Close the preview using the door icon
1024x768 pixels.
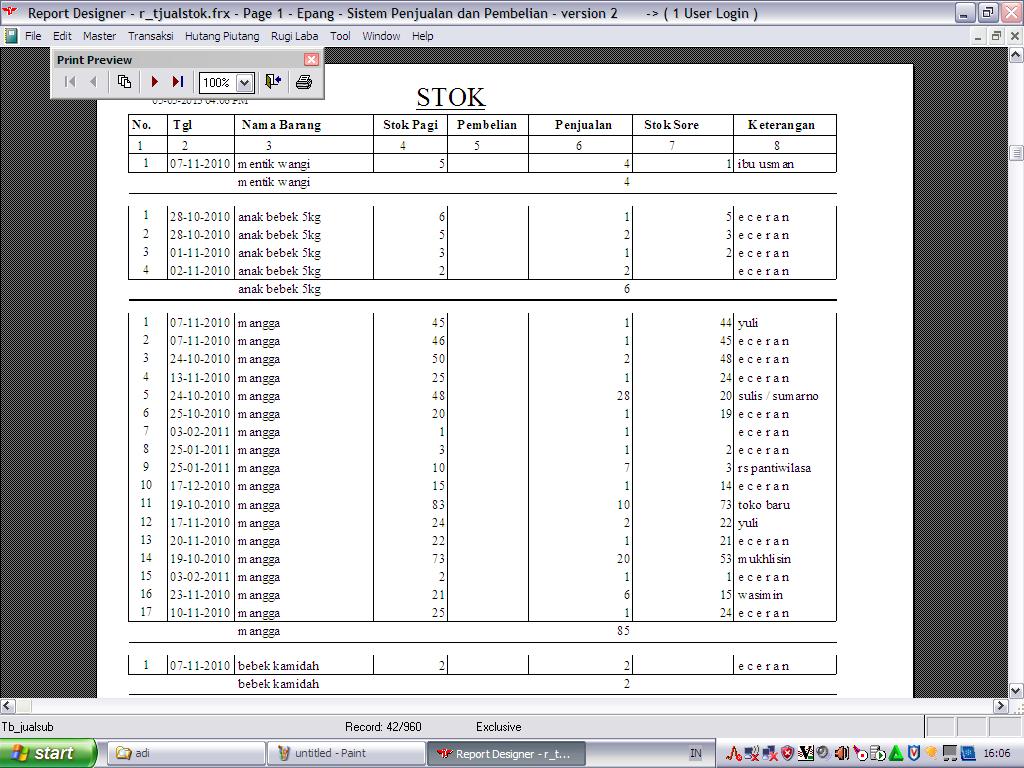pos(272,82)
